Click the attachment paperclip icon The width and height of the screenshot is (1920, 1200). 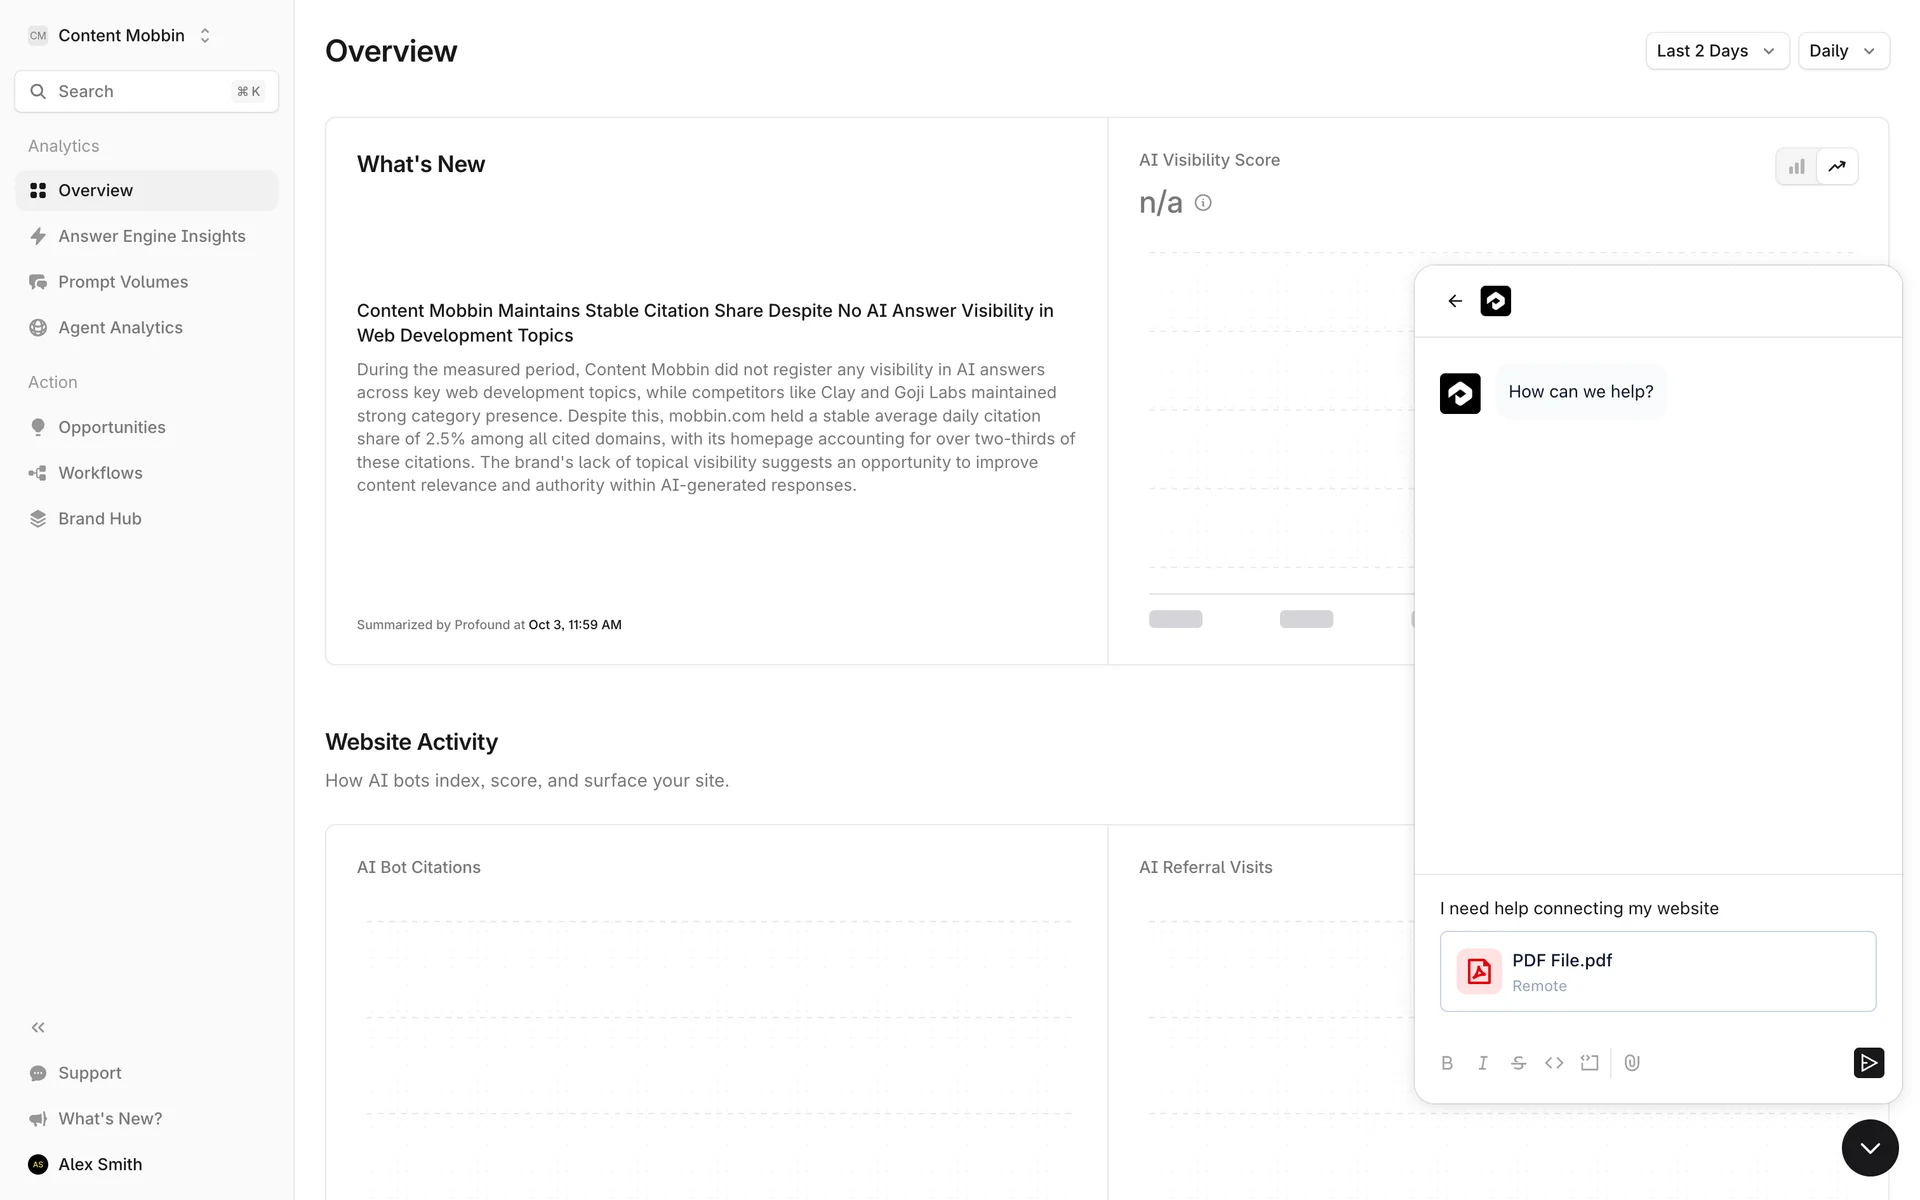coord(1632,1063)
